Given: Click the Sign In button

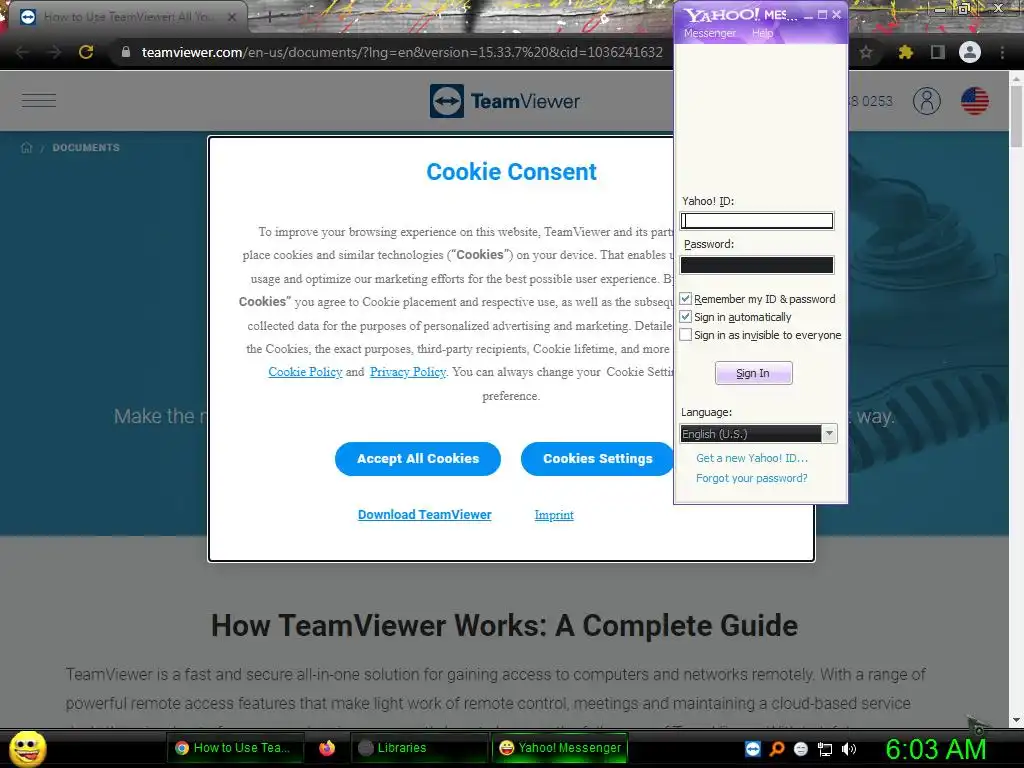Looking at the screenshot, I should [x=753, y=373].
